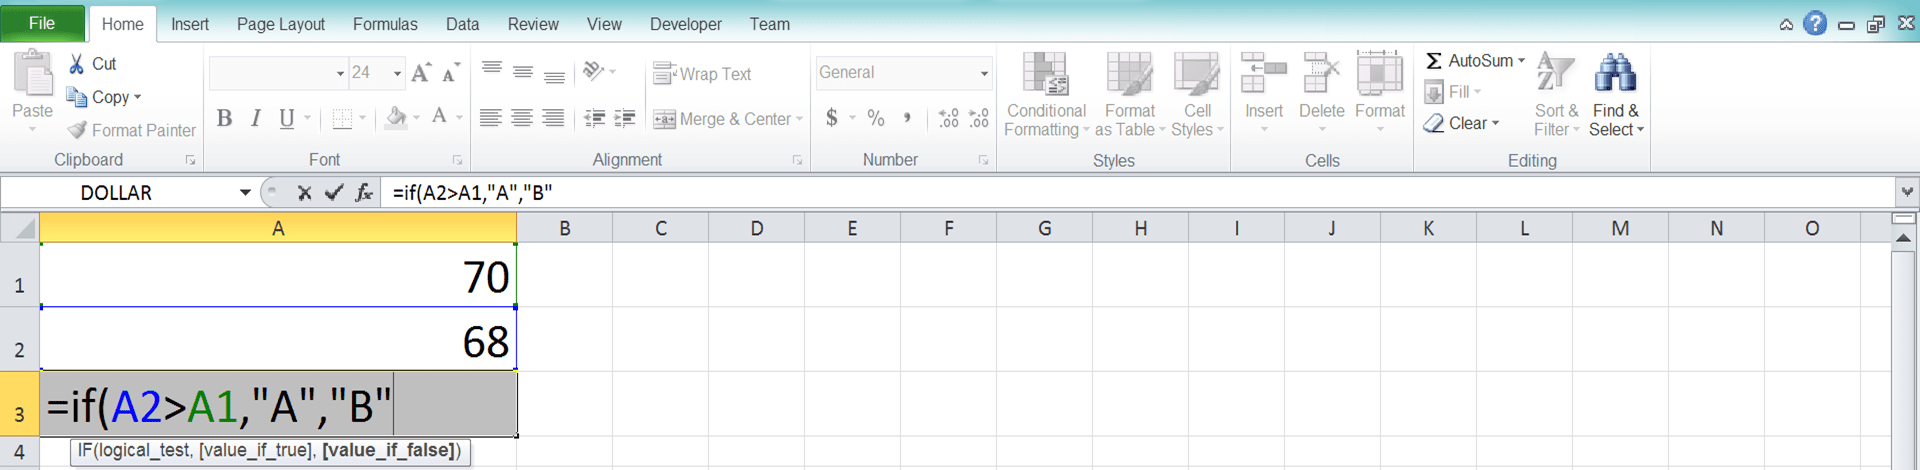Apply Accounting dollar number format

[832, 118]
